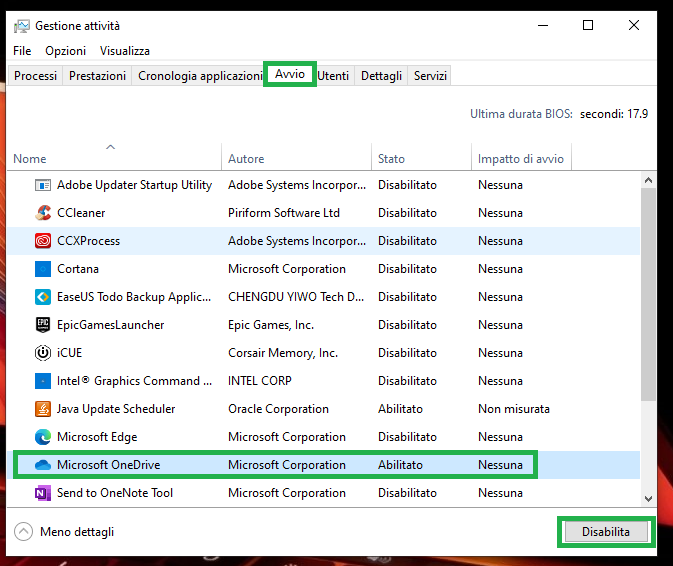The width and height of the screenshot is (673, 566).
Task: Select the CCXProcess row name
Action: click(x=88, y=241)
